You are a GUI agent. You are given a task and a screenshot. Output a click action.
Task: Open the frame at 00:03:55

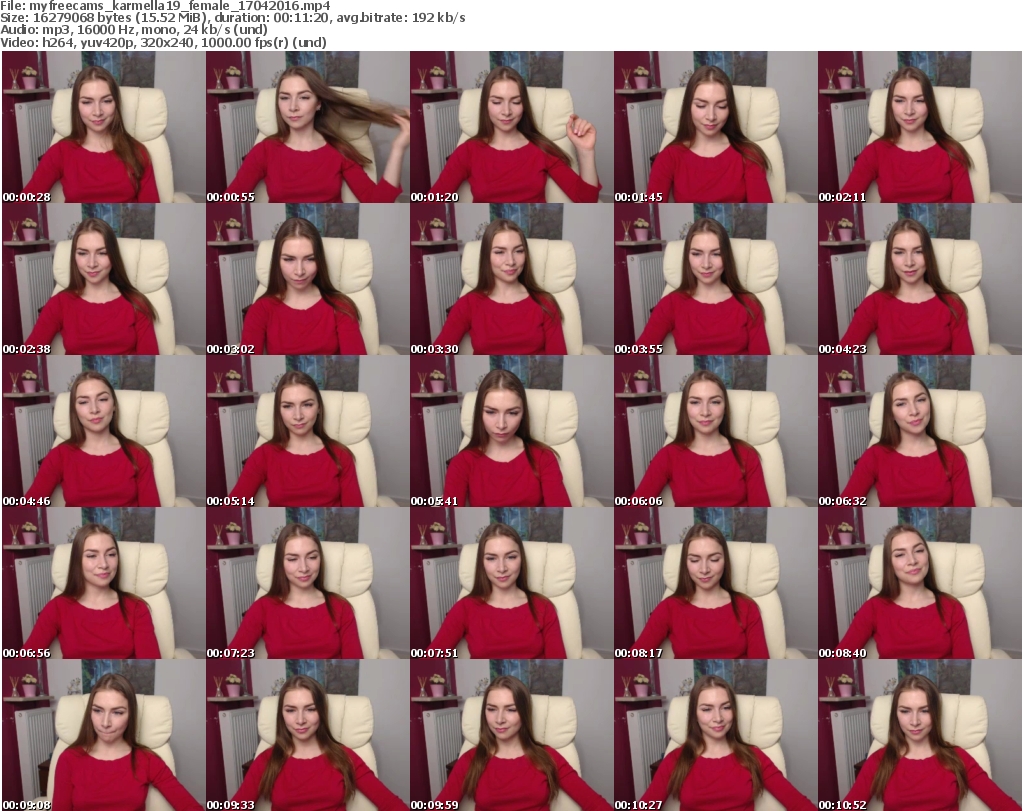click(715, 279)
